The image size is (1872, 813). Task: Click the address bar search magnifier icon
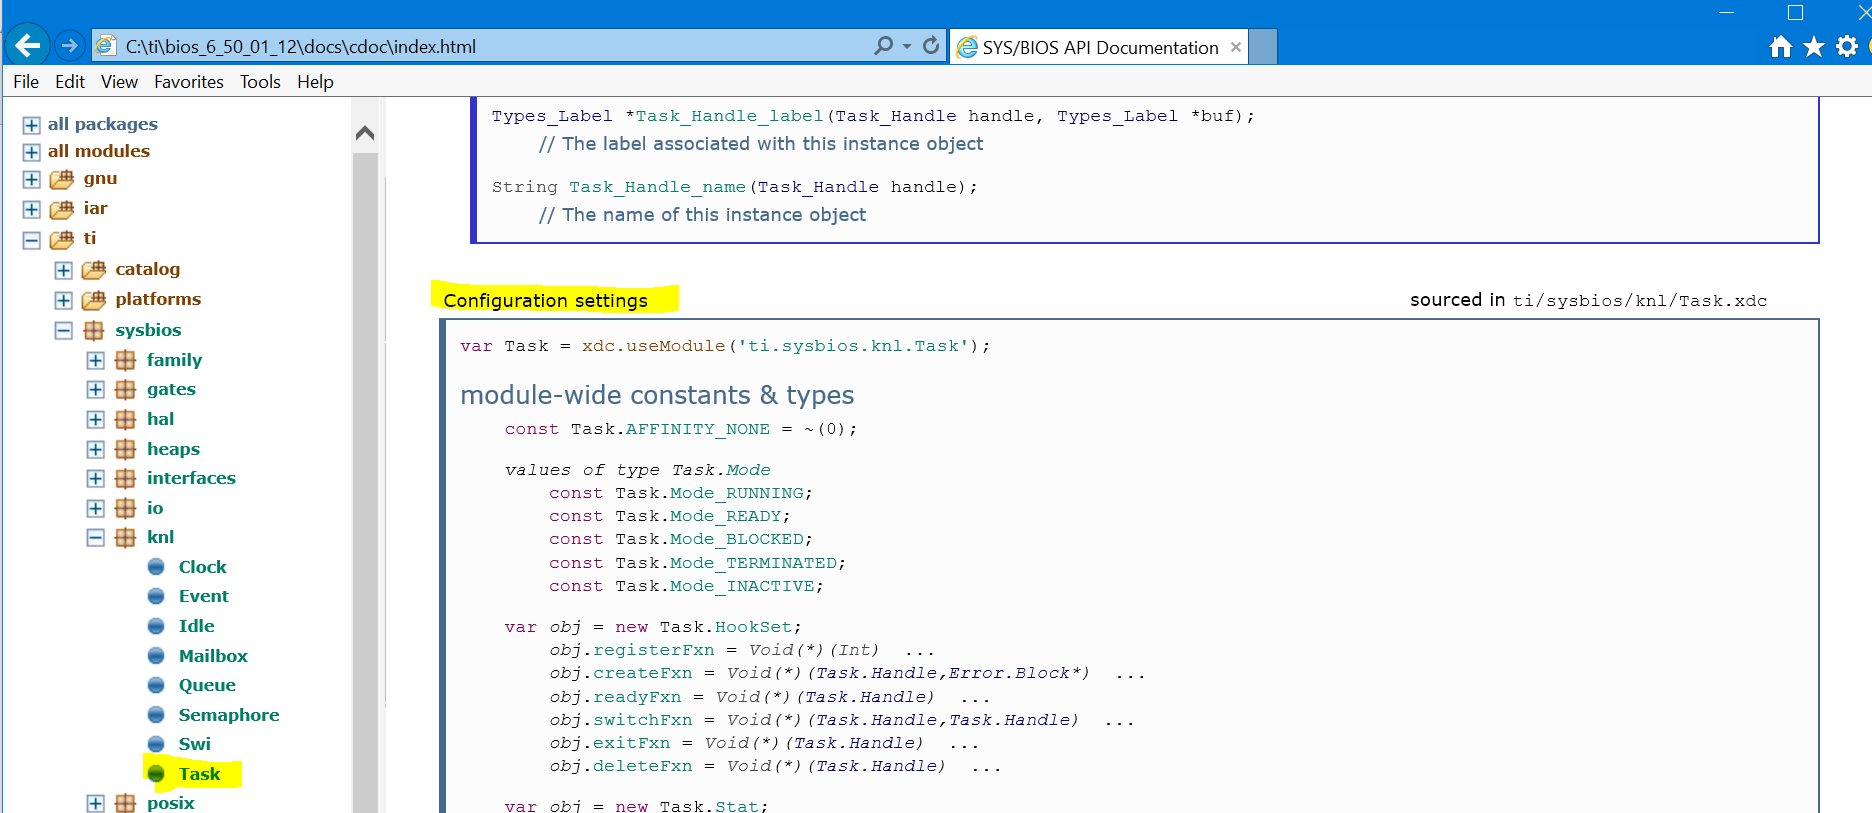(883, 46)
